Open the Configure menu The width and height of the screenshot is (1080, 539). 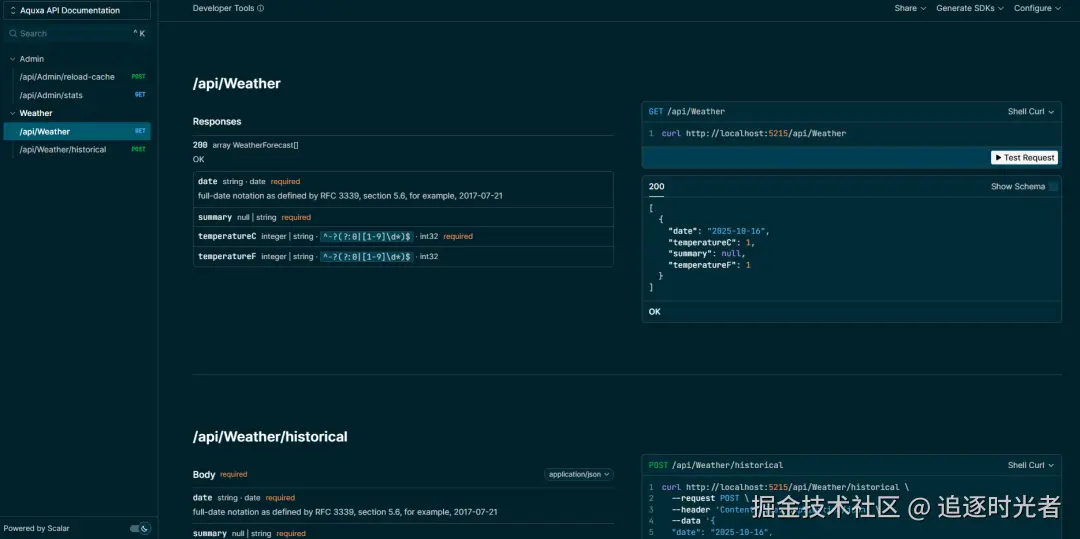tap(1037, 8)
